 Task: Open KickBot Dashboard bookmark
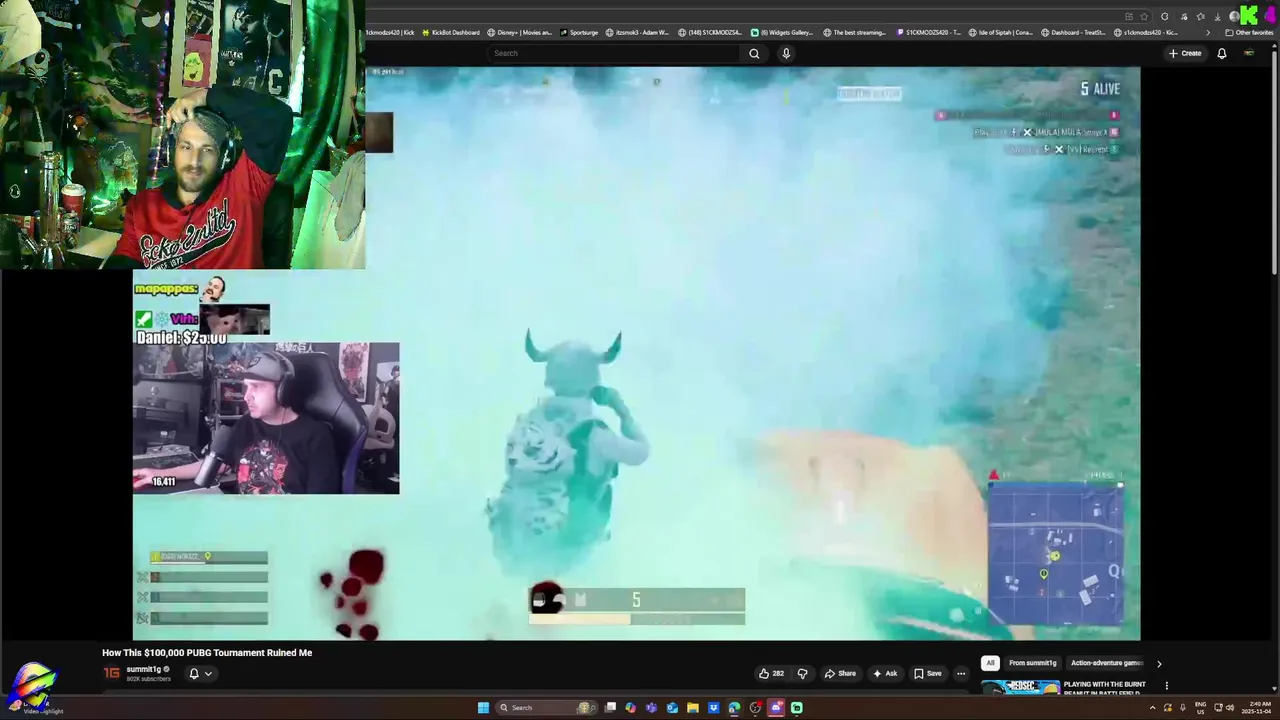coord(451,32)
